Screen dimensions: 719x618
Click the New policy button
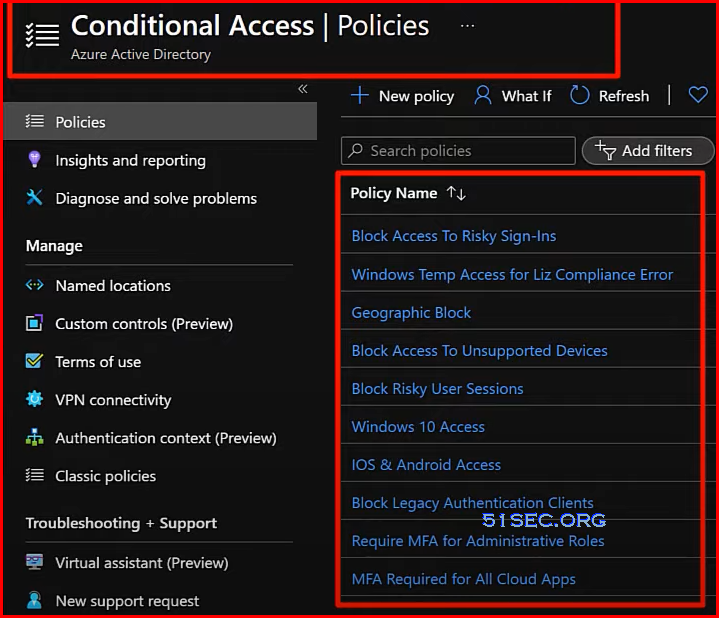403,96
